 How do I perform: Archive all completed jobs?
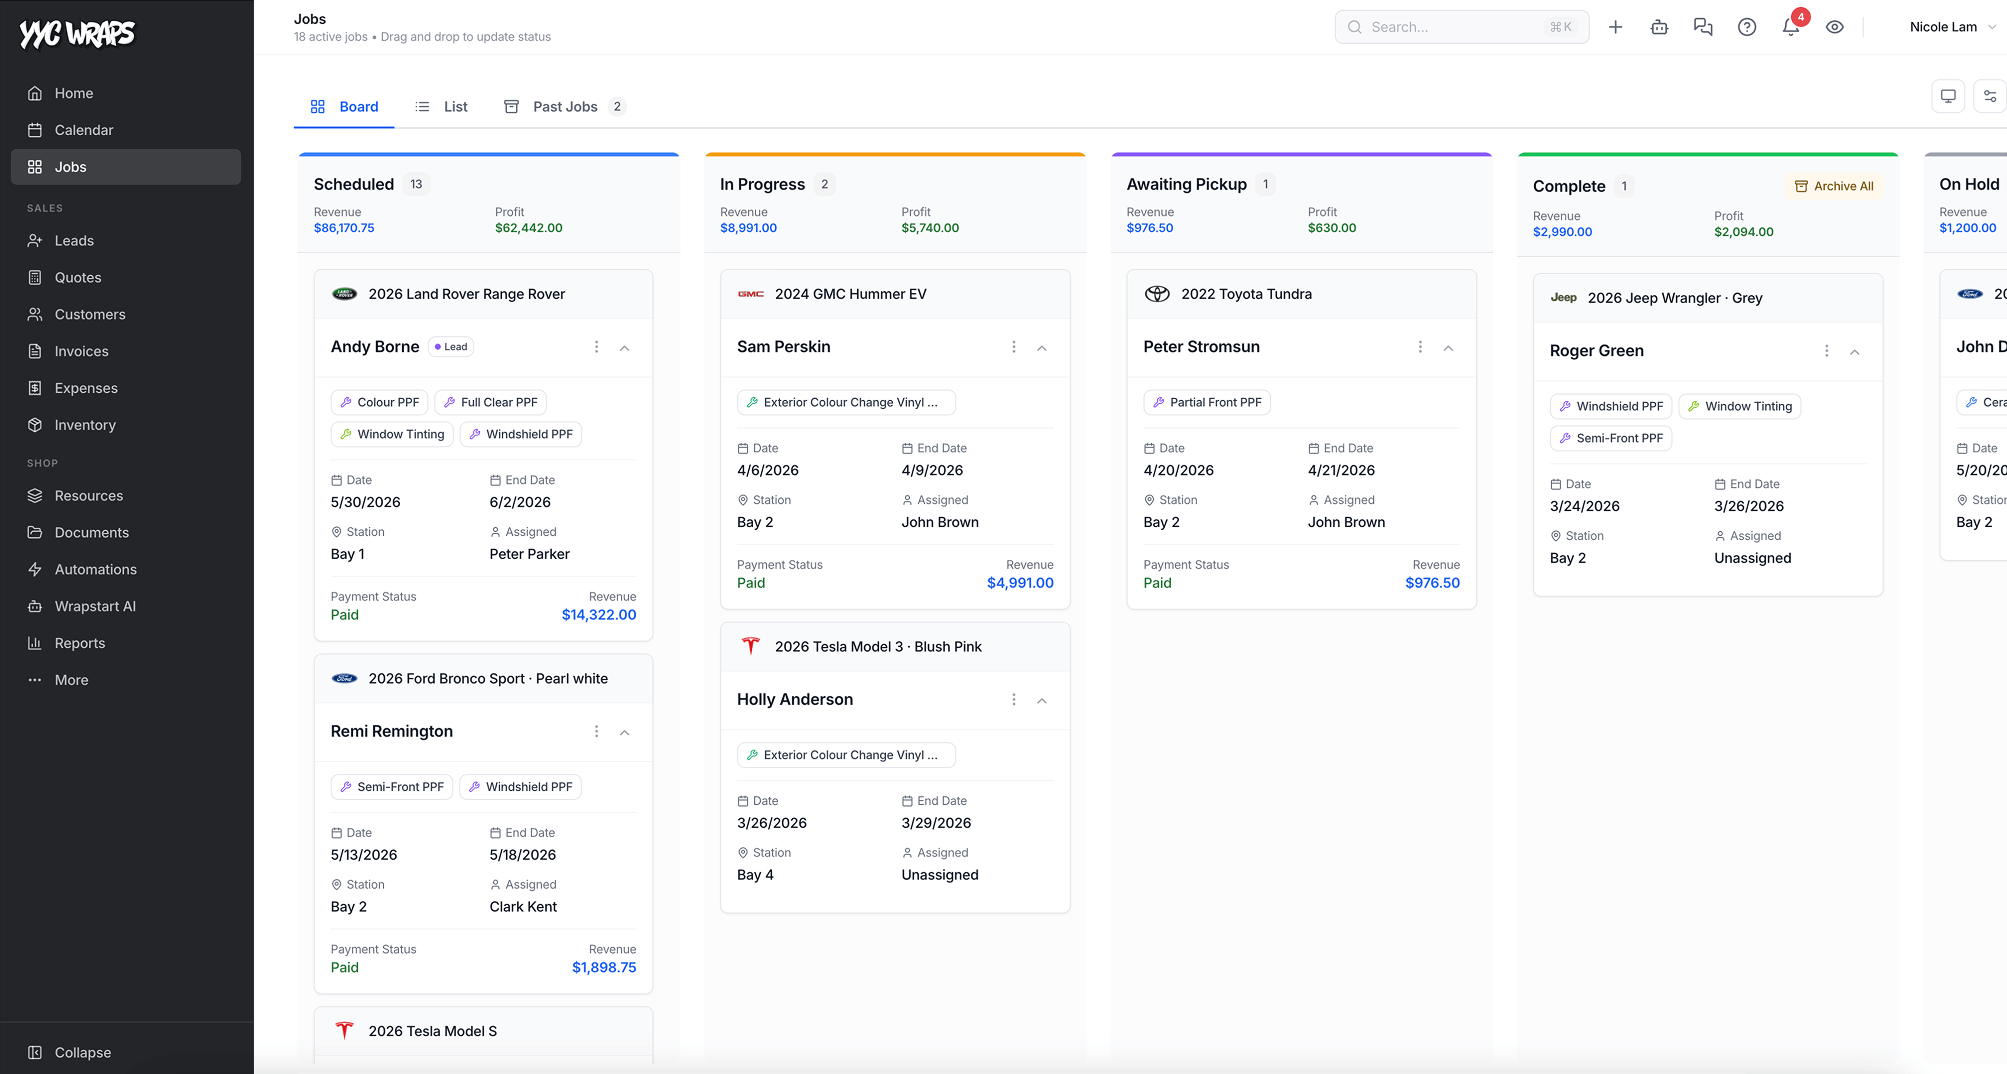click(x=1834, y=186)
